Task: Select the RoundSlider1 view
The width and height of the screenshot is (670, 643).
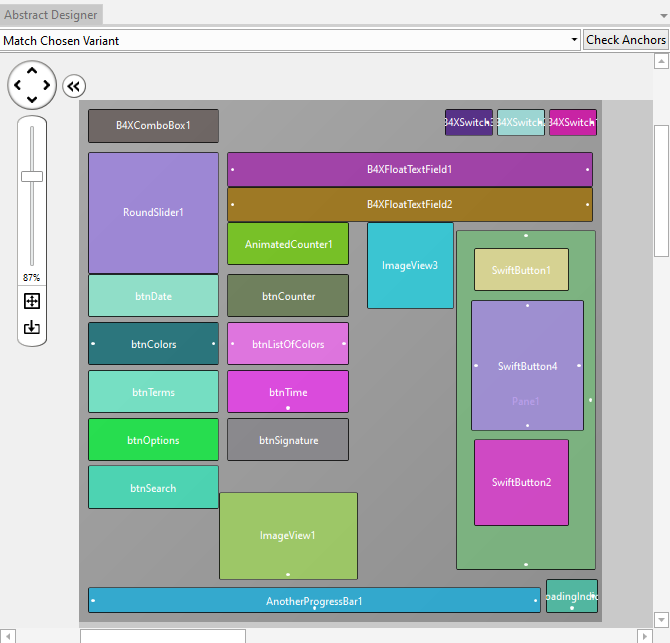Action: pyautogui.click(x=153, y=213)
